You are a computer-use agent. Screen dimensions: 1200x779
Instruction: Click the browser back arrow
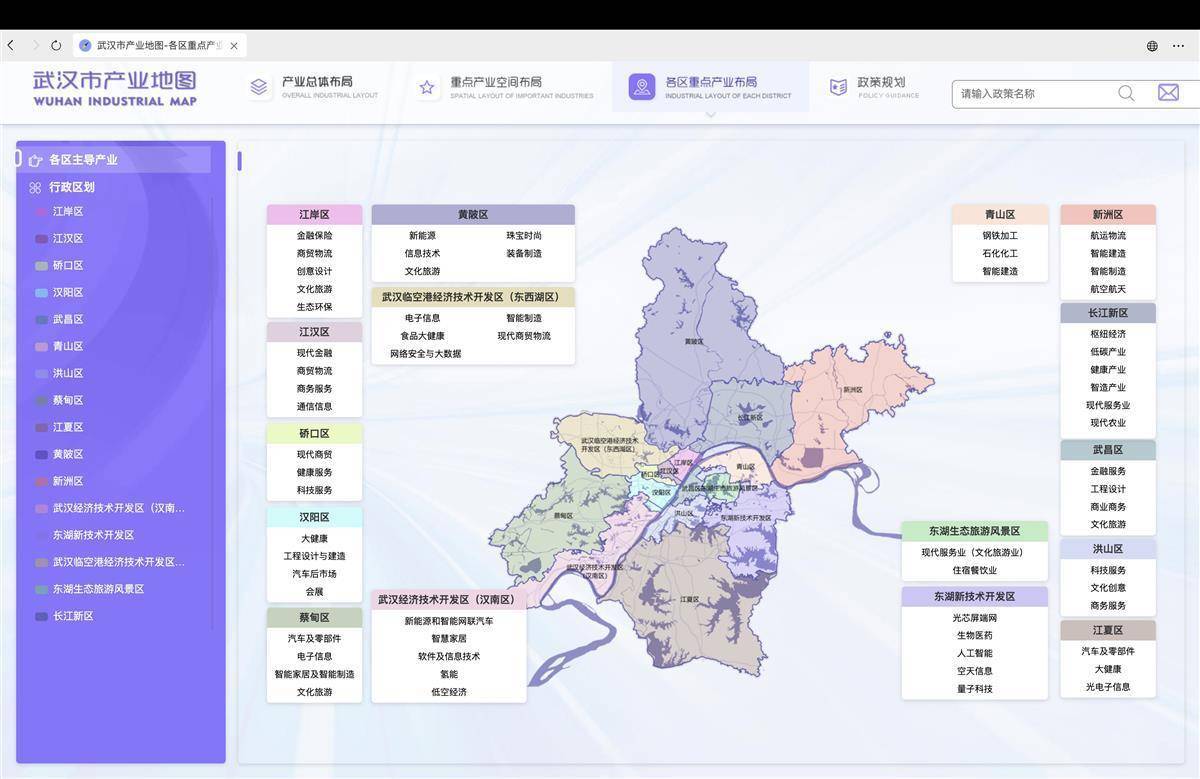tap(11, 46)
